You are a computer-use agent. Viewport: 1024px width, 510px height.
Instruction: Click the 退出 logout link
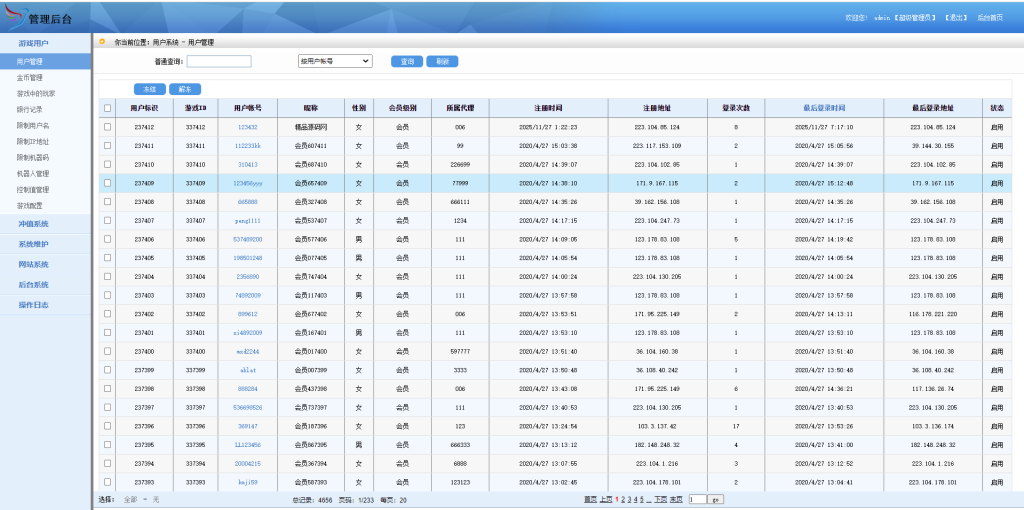click(956, 17)
